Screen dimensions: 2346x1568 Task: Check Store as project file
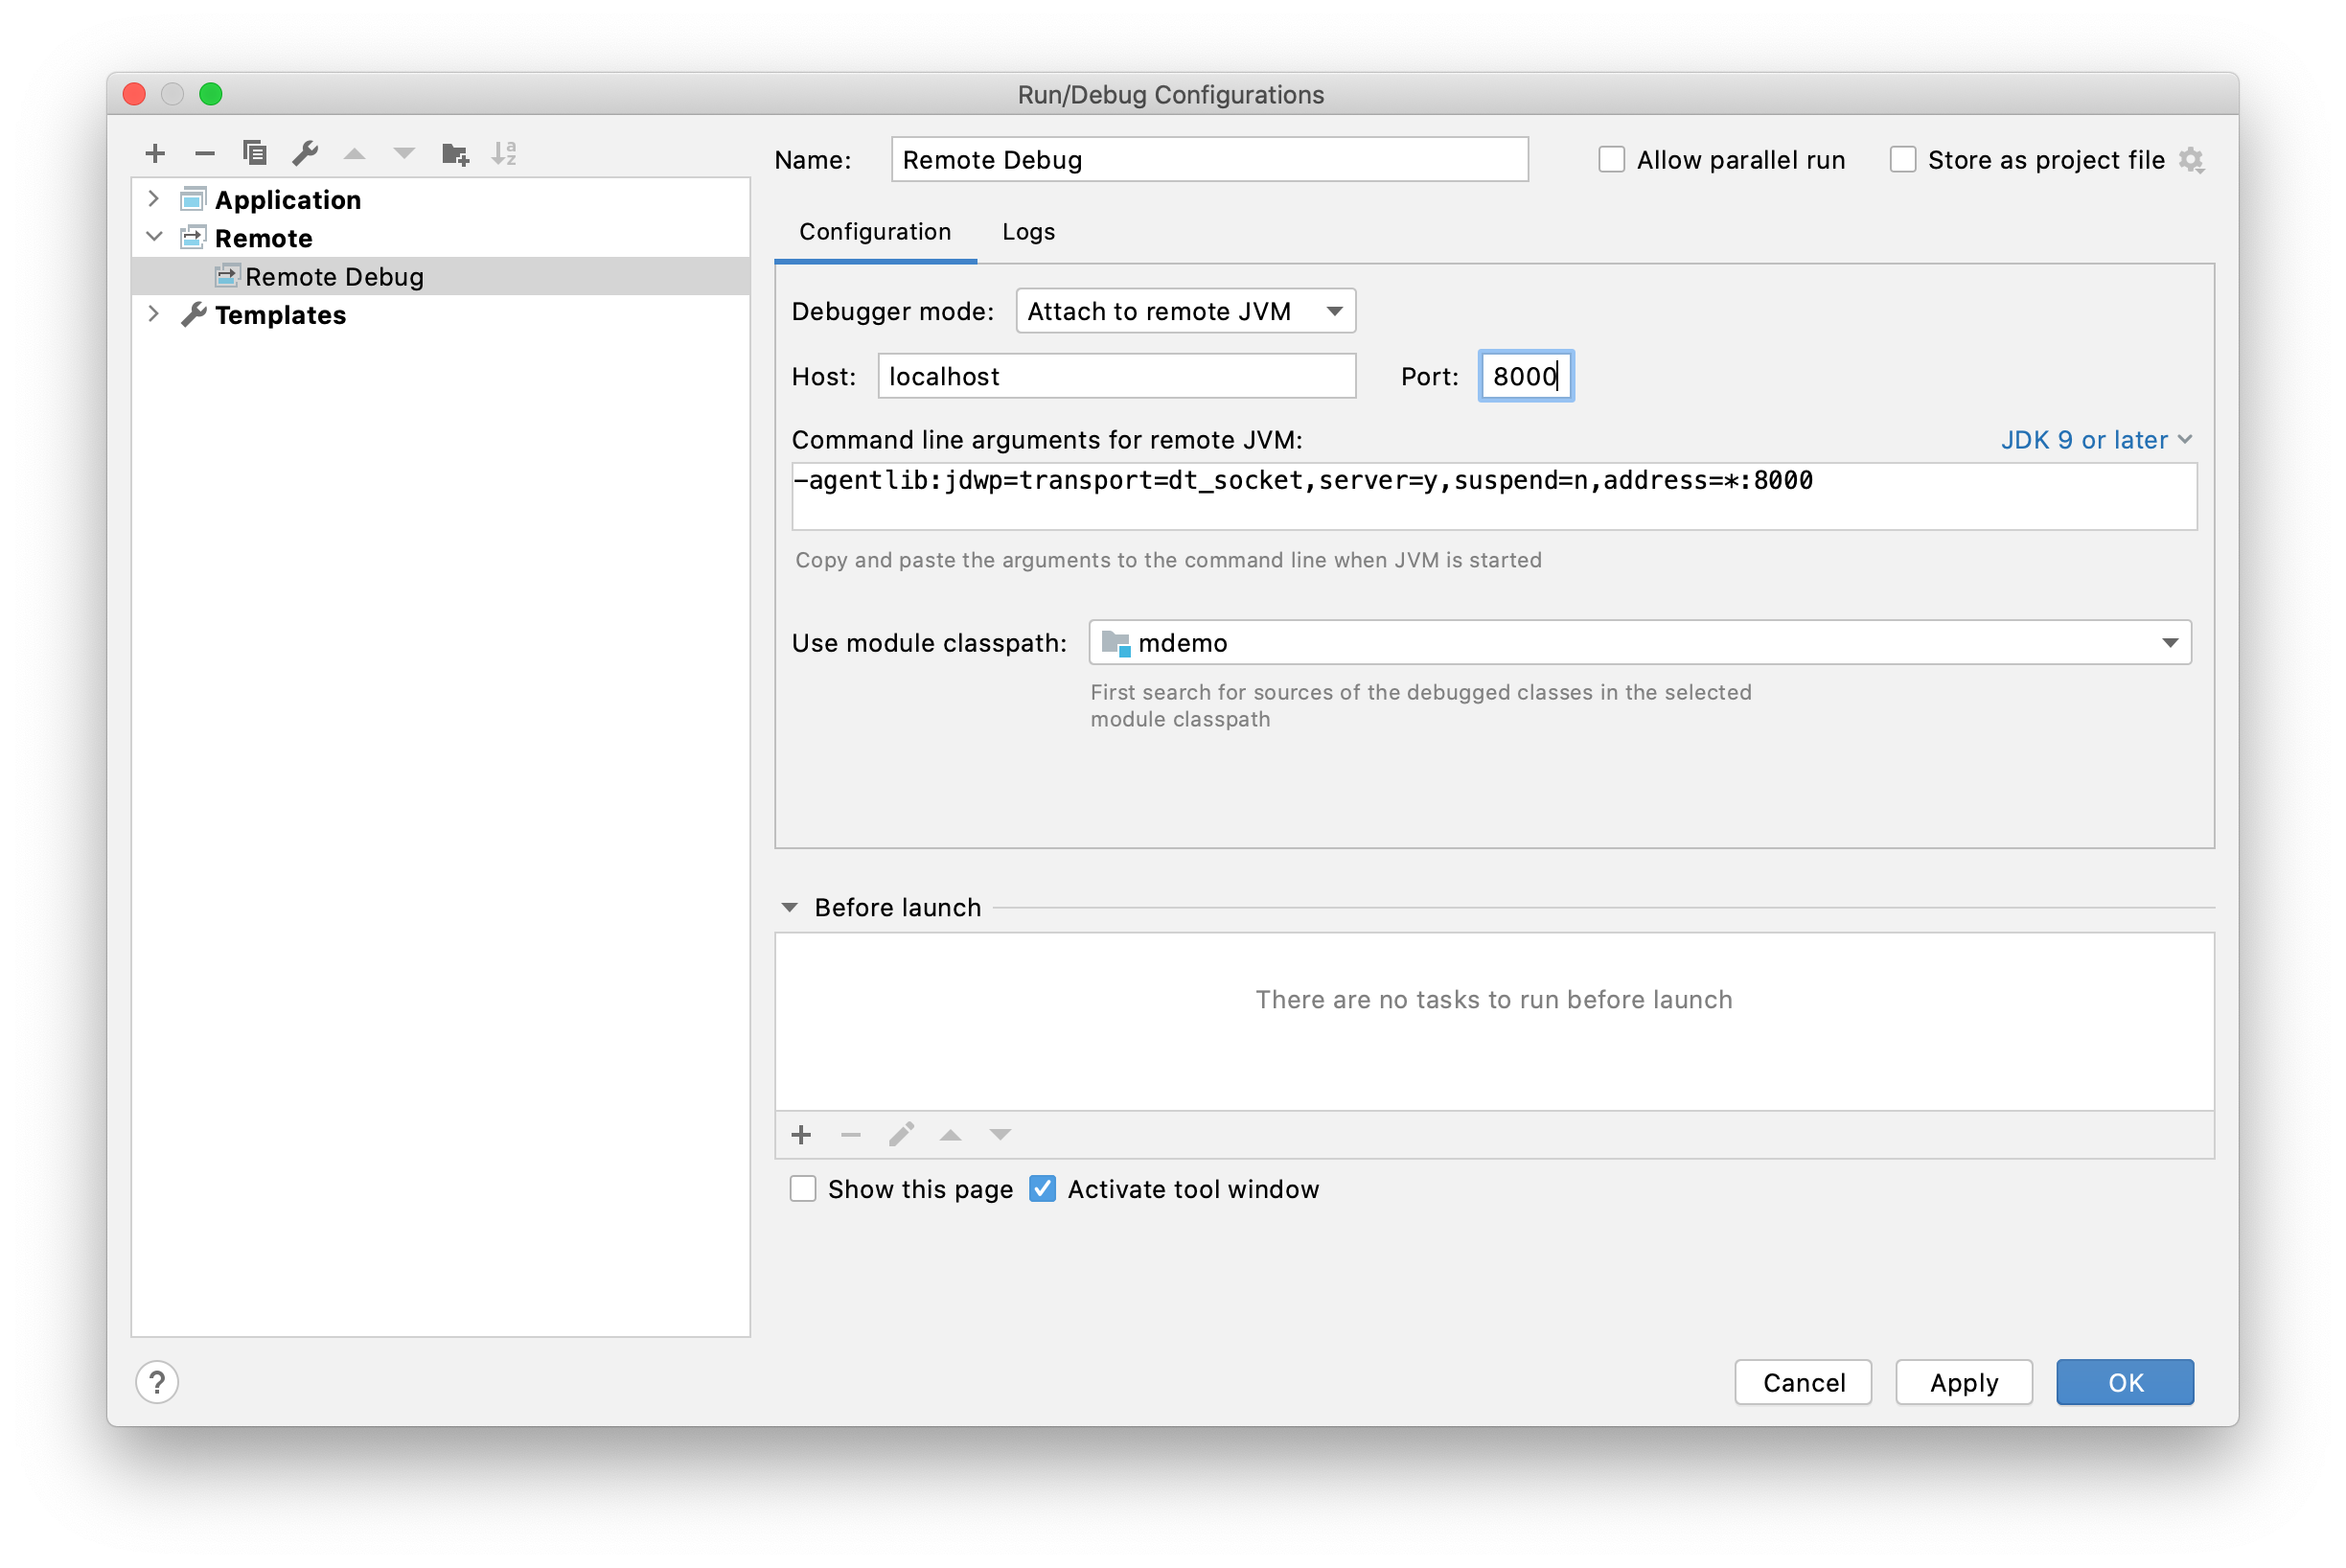(x=1902, y=160)
